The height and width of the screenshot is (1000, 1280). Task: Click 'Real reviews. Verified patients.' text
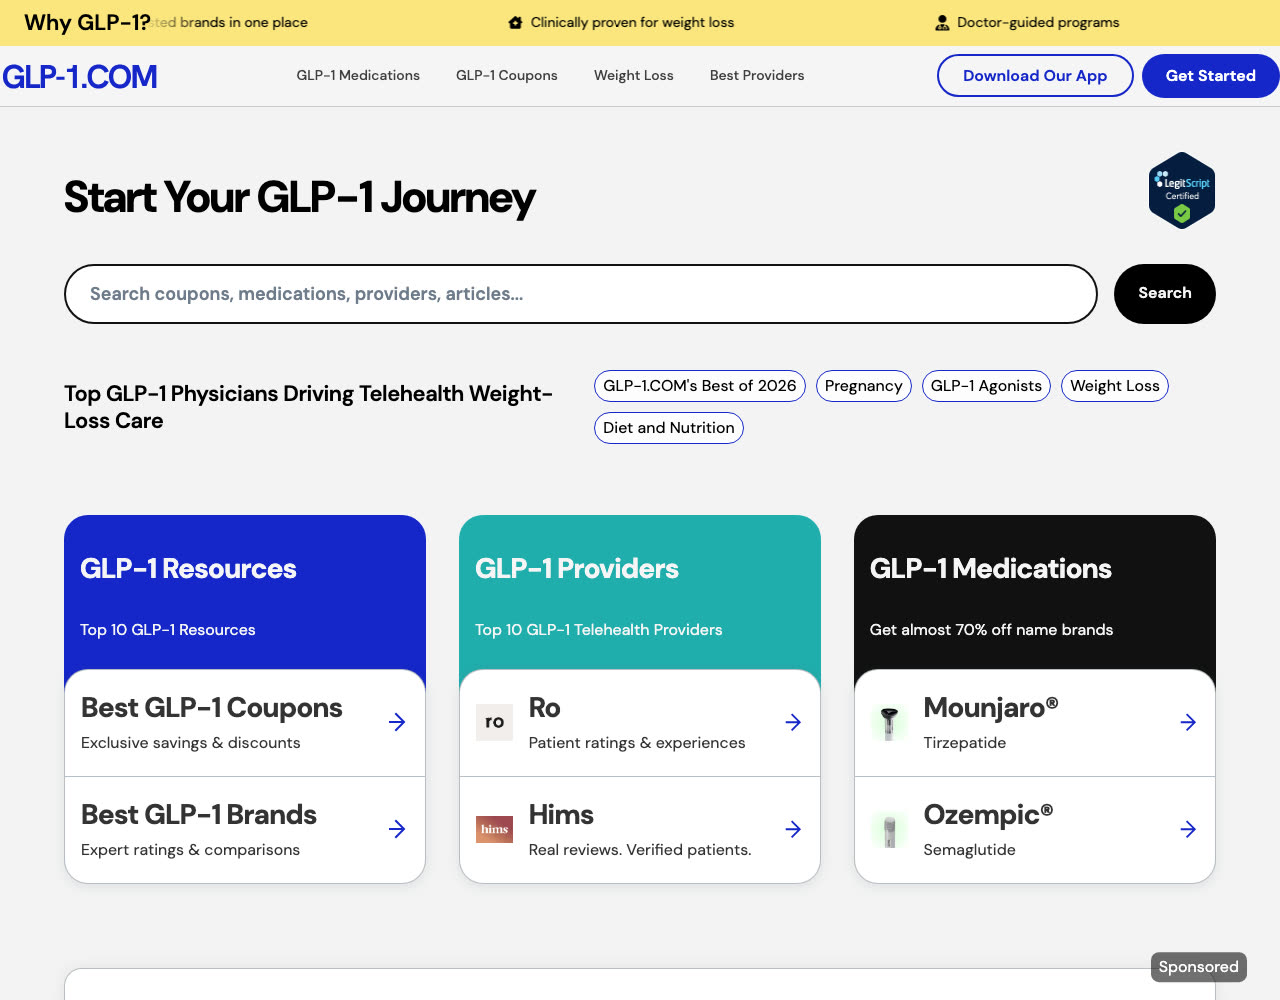click(640, 850)
